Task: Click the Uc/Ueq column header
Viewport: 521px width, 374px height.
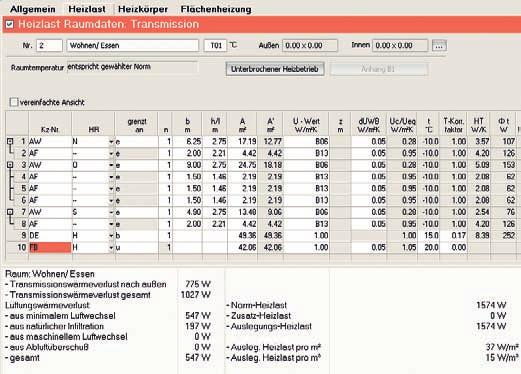Action: click(402, 124)
